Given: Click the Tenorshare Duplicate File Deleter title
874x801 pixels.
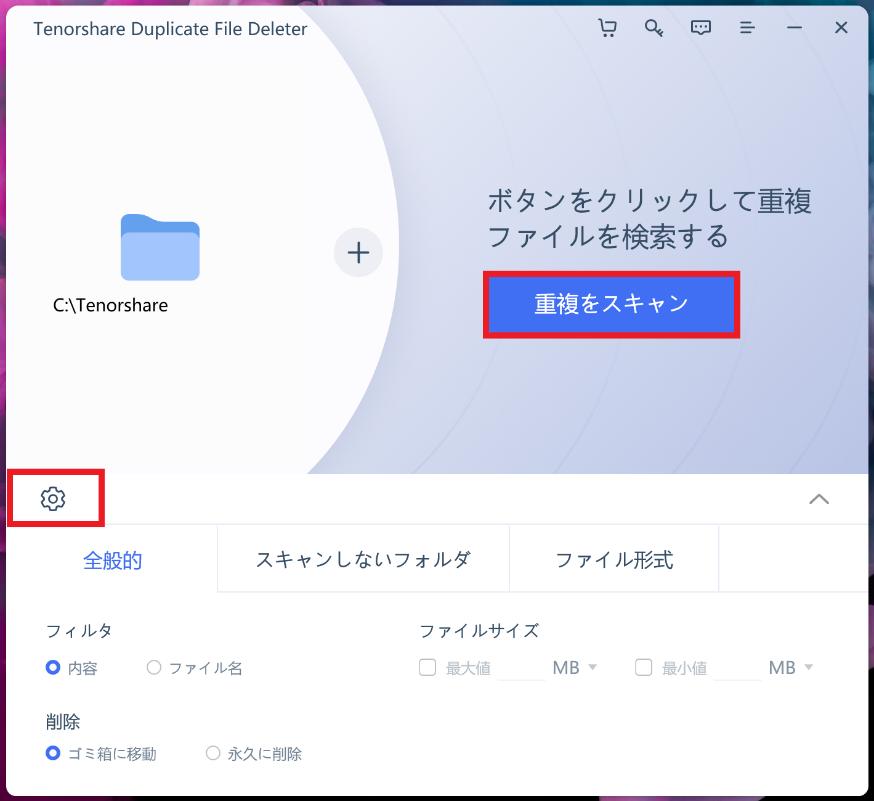Looking at the screenshot, I should coord(170,29).
